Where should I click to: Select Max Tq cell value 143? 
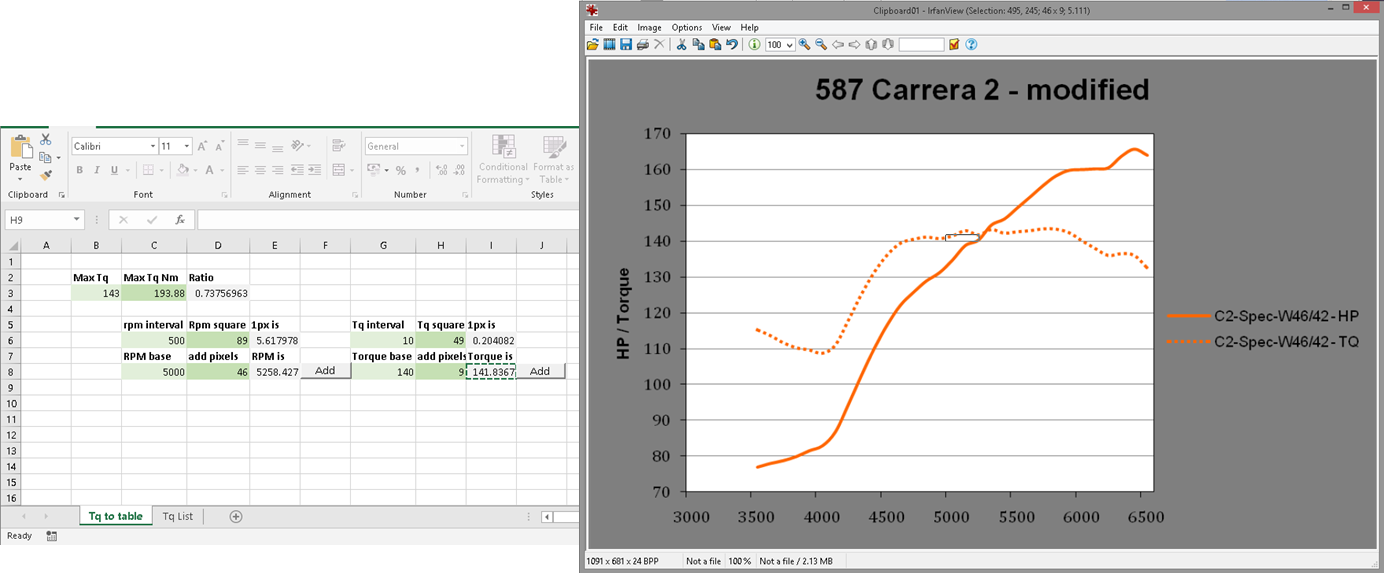96,293
